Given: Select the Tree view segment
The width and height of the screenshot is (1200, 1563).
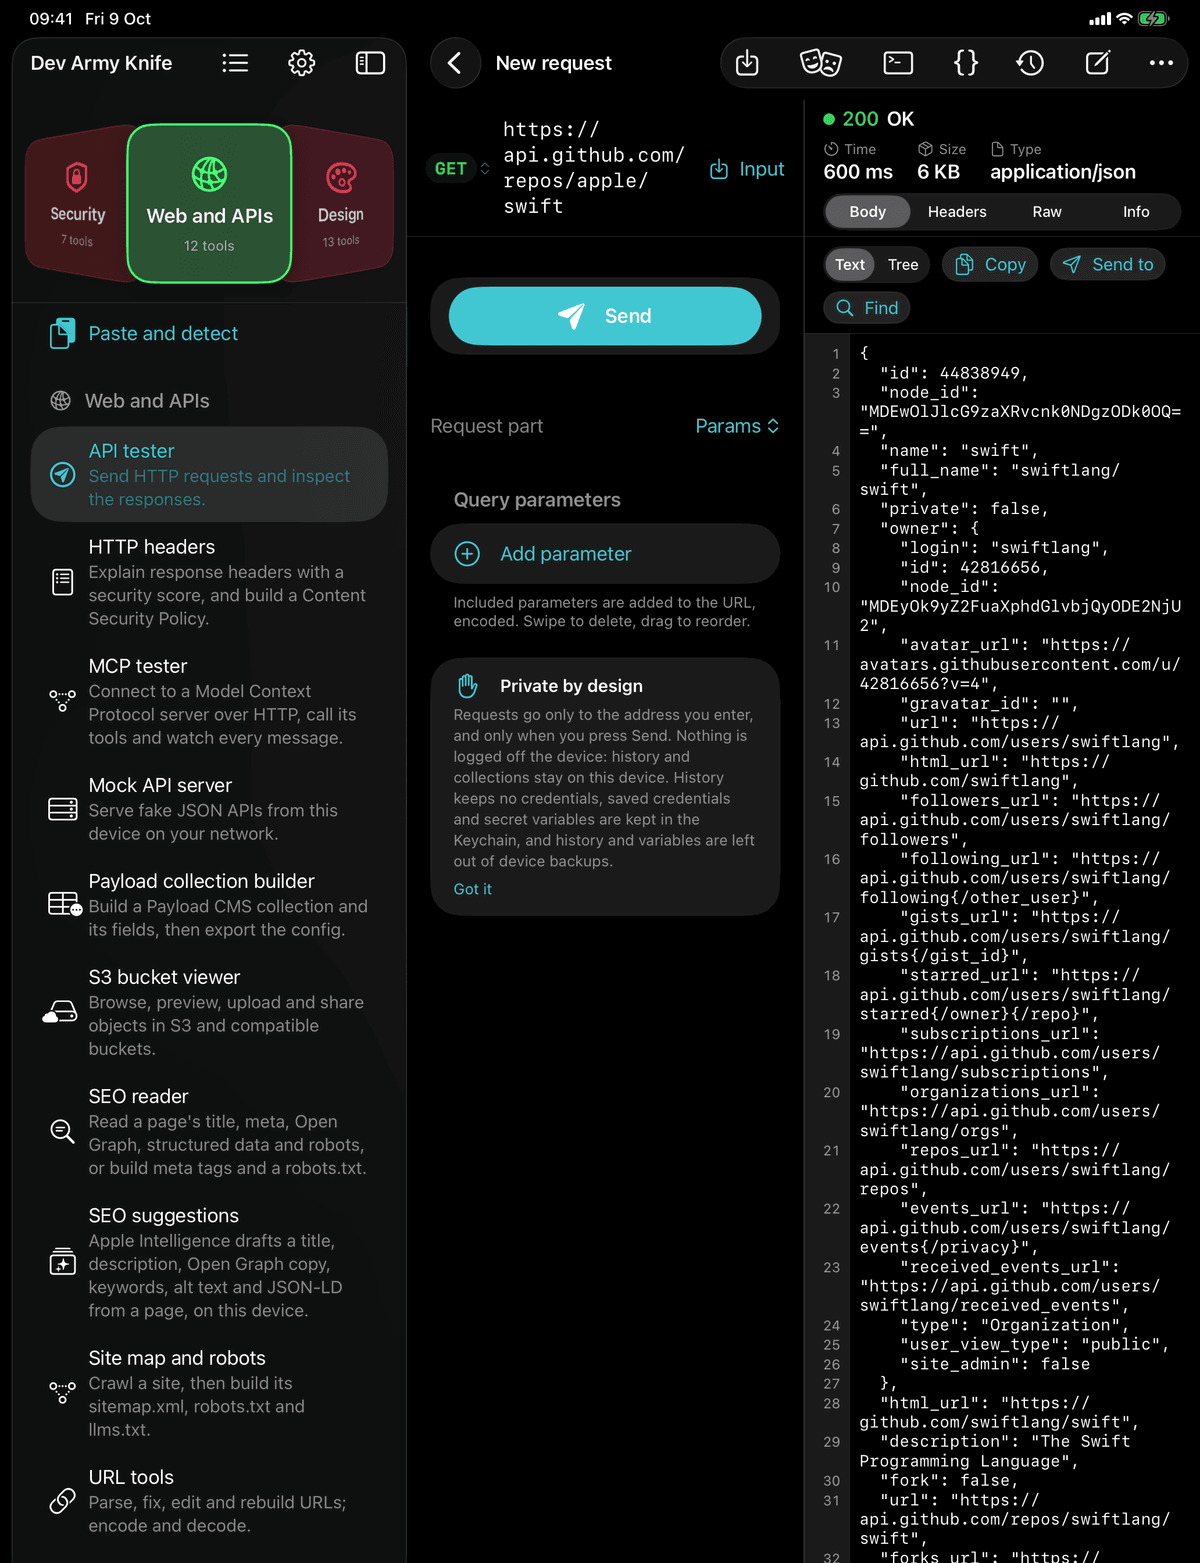Looking at the screenshot, I should pos(903,264).
